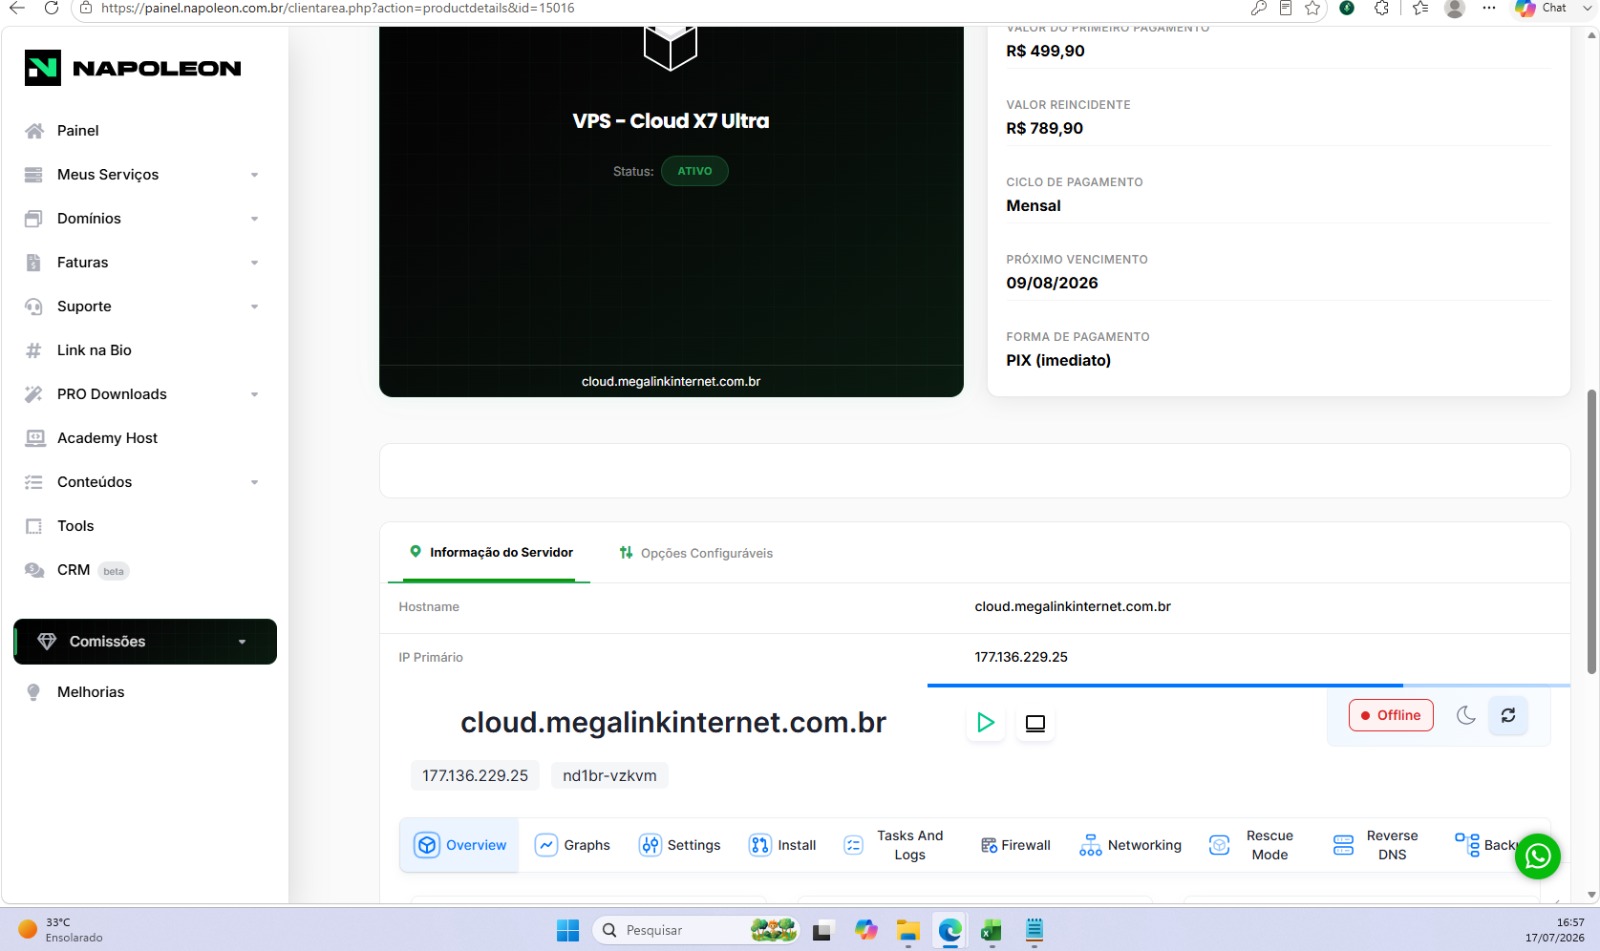1600x951 pixels.
Task: Select the PIX (imediato) payment method
Action: click(1058, 360)
